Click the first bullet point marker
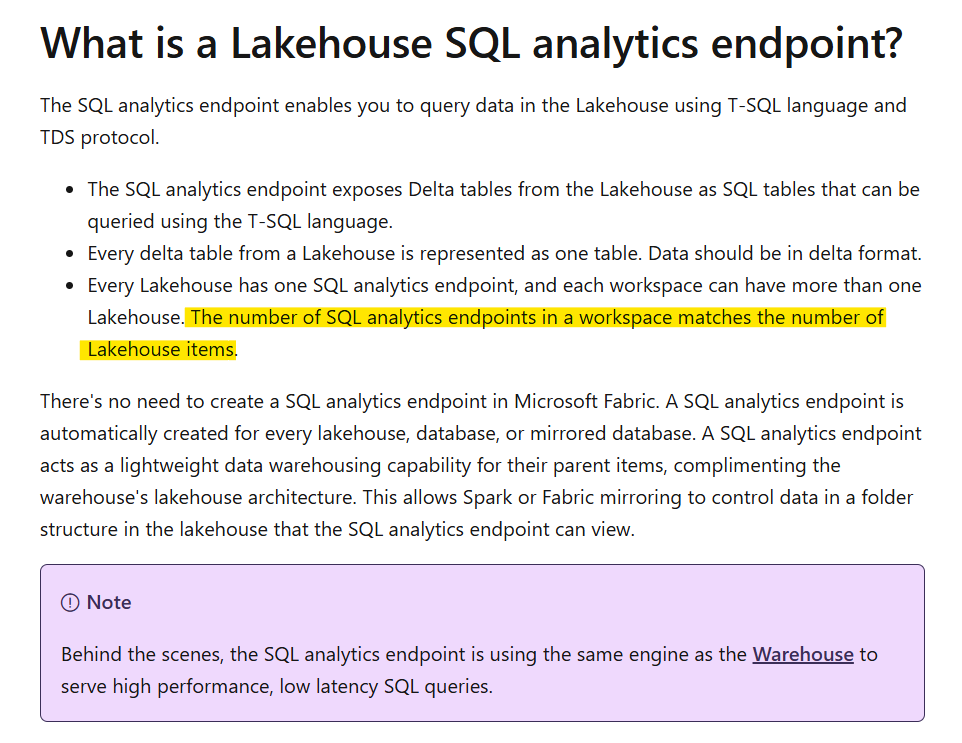962x743 pixels. [x=70, y=190]
